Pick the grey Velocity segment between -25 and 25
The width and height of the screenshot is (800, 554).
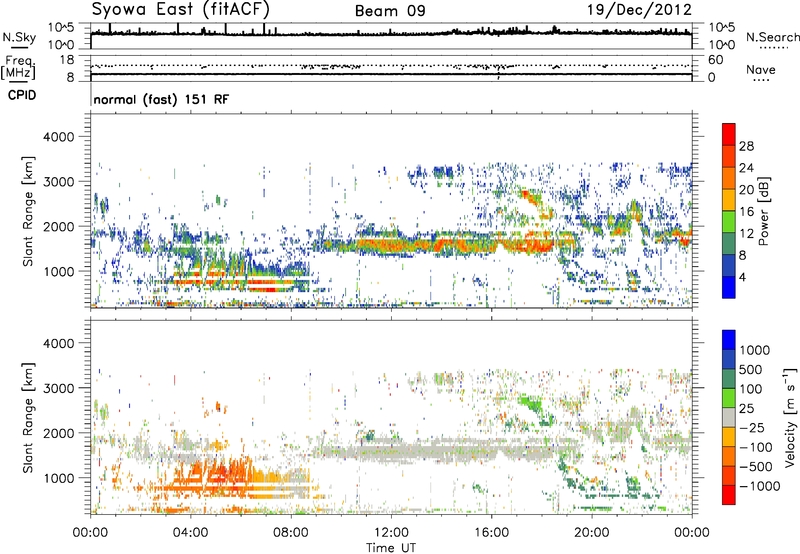pyautogui.click(x=729, y=418)
